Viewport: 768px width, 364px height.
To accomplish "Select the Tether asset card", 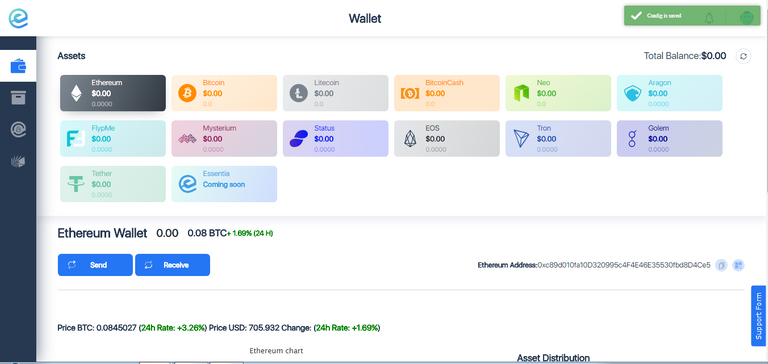I will pos(113,184).
